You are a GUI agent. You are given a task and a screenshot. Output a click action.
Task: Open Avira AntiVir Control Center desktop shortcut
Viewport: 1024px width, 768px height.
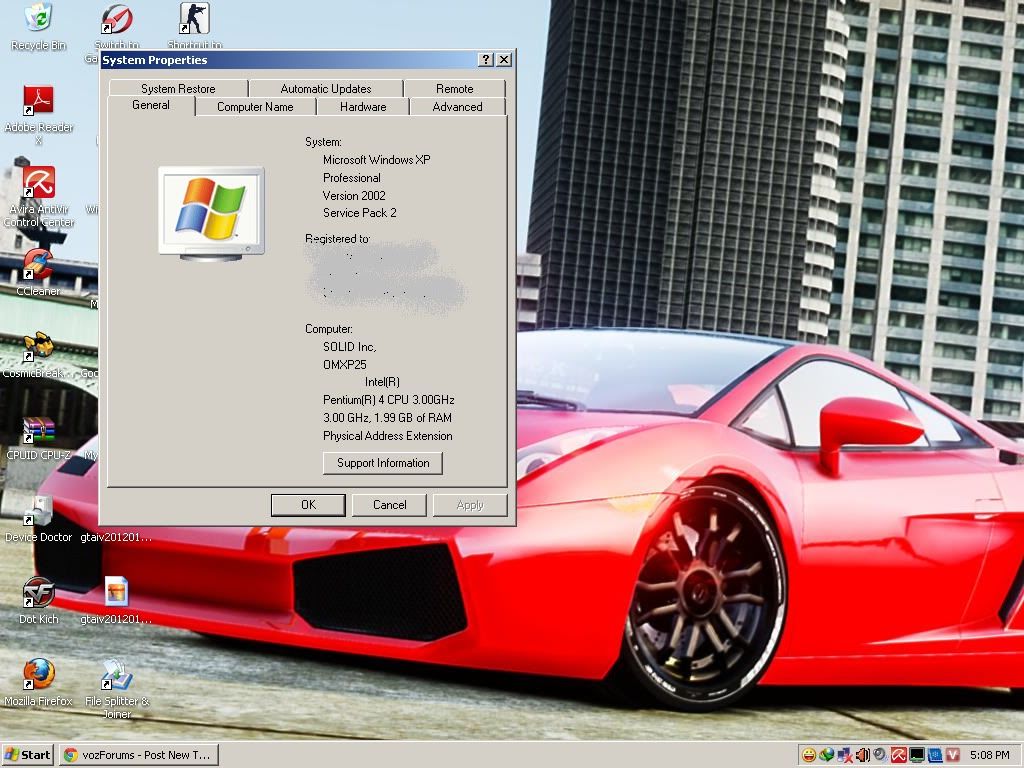coord(38,184)
